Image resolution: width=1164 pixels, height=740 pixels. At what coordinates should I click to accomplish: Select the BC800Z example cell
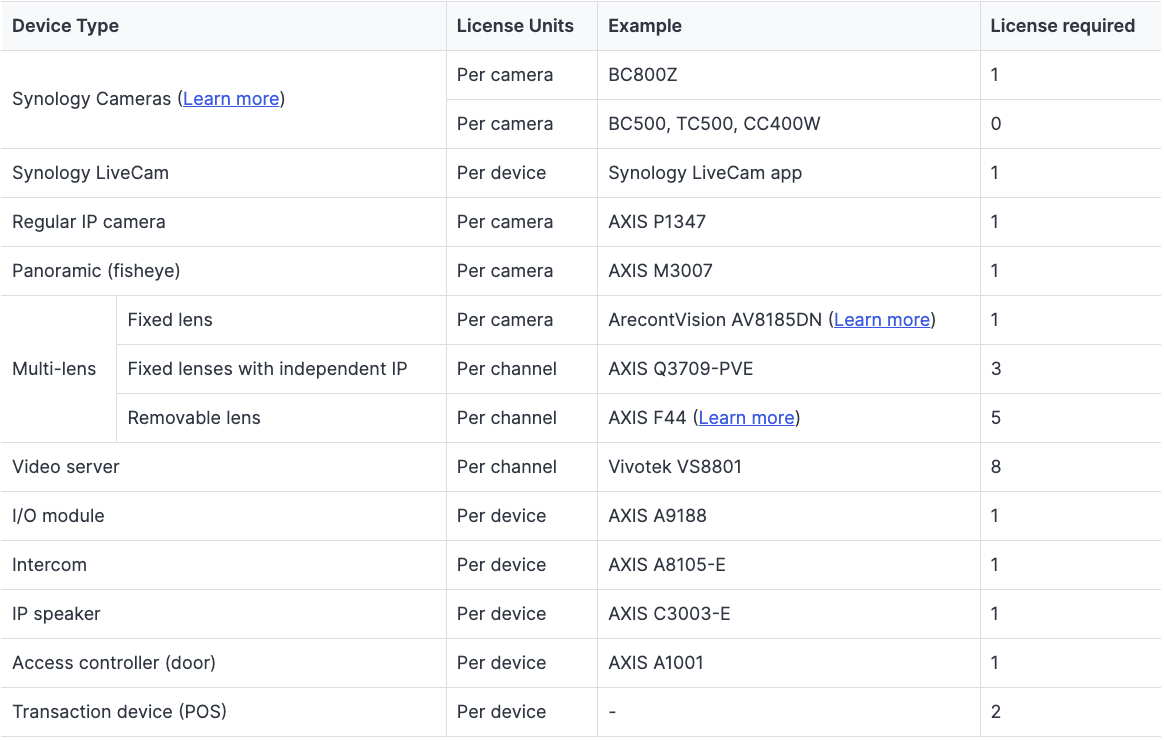pyautogui.click(x=643, y=75)
